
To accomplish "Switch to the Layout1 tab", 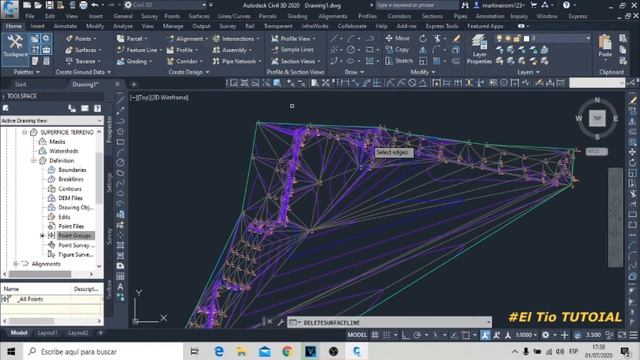I will [x=47, y=333].
